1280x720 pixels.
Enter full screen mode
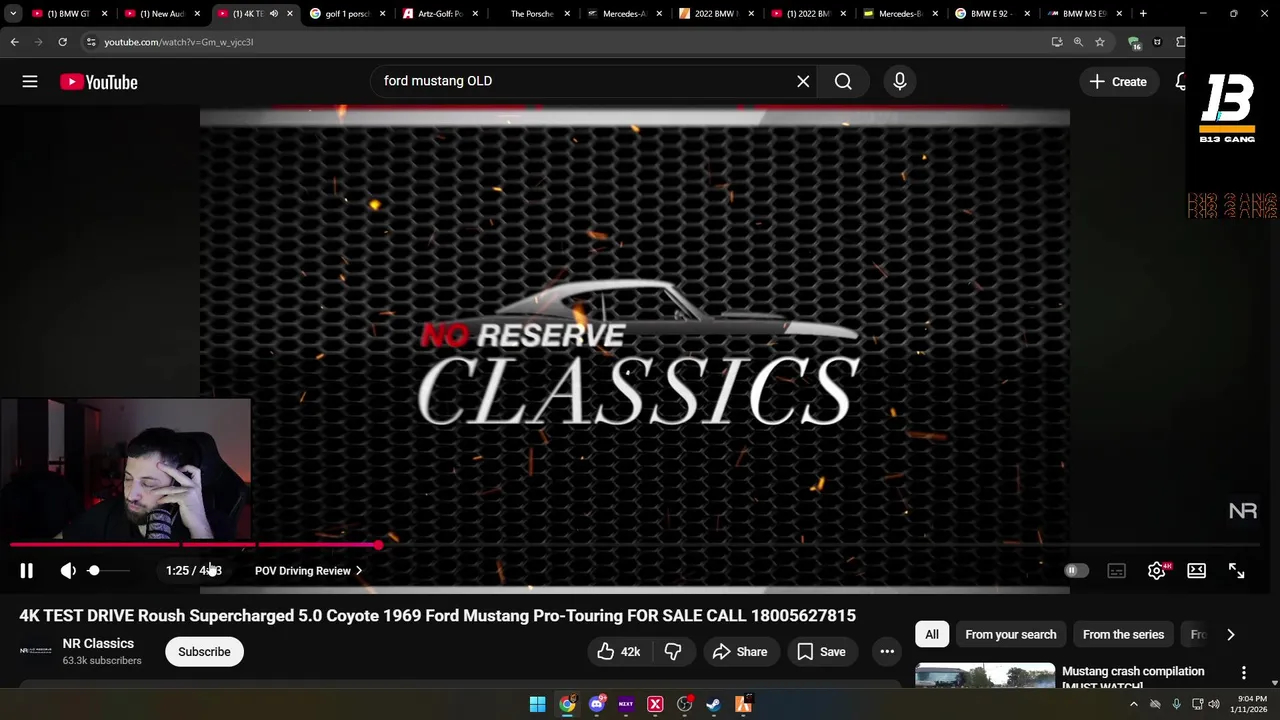[x=1236, y=571]
